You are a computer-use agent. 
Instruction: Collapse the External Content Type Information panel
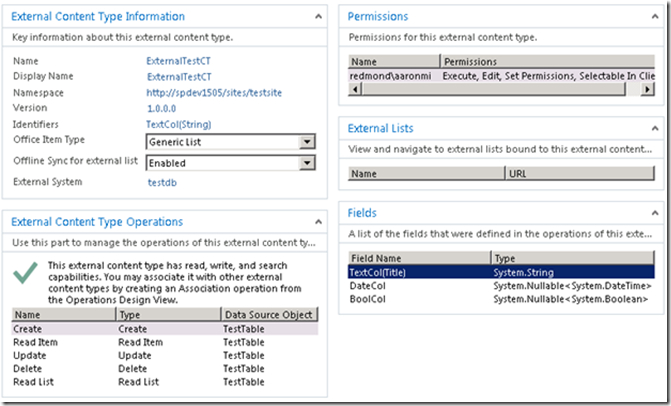pyautogui.click(x=317, y=17)
